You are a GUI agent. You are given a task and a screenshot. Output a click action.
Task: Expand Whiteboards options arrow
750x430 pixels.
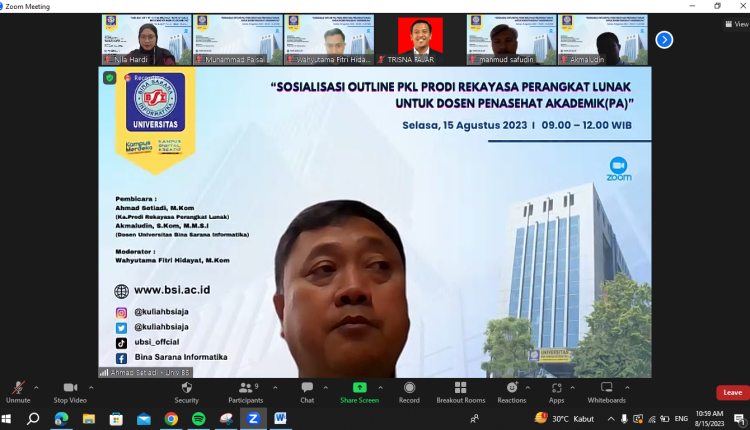pyautogui.click(x=627, y=388)
